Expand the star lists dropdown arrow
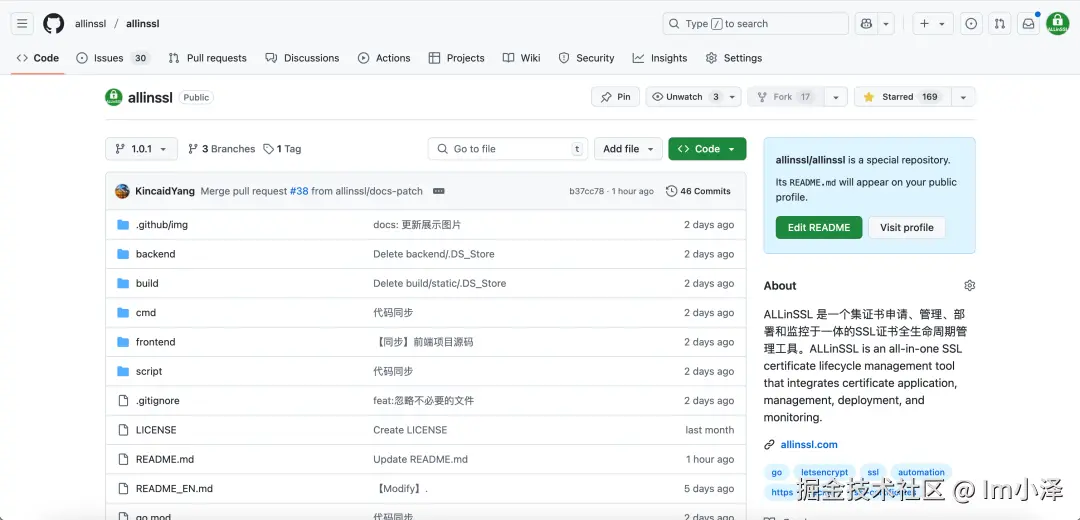This screenshot has width=1080, height=520. [x=963, y=97]
